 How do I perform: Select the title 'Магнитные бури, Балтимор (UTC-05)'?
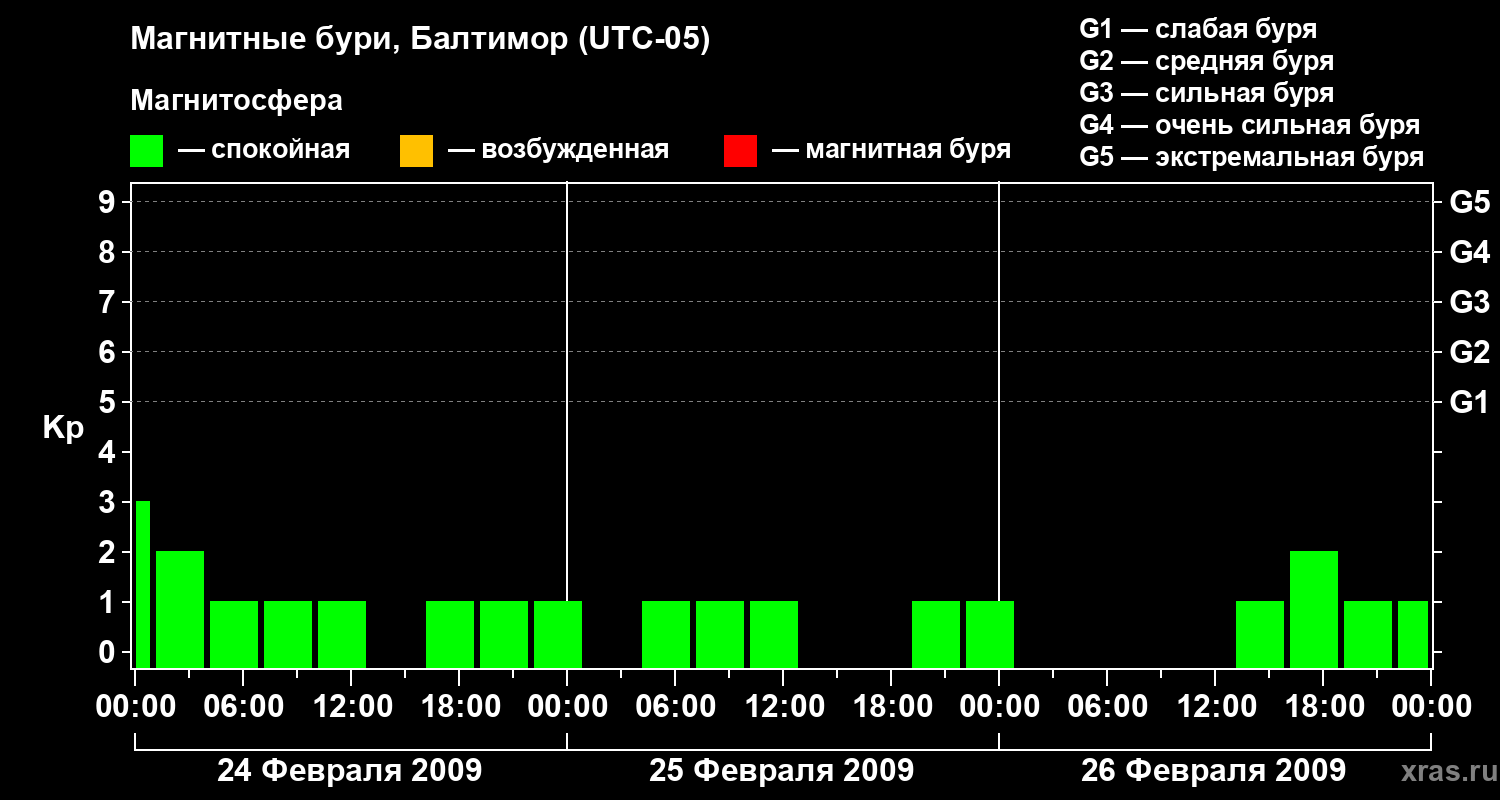tap(420, 40)
